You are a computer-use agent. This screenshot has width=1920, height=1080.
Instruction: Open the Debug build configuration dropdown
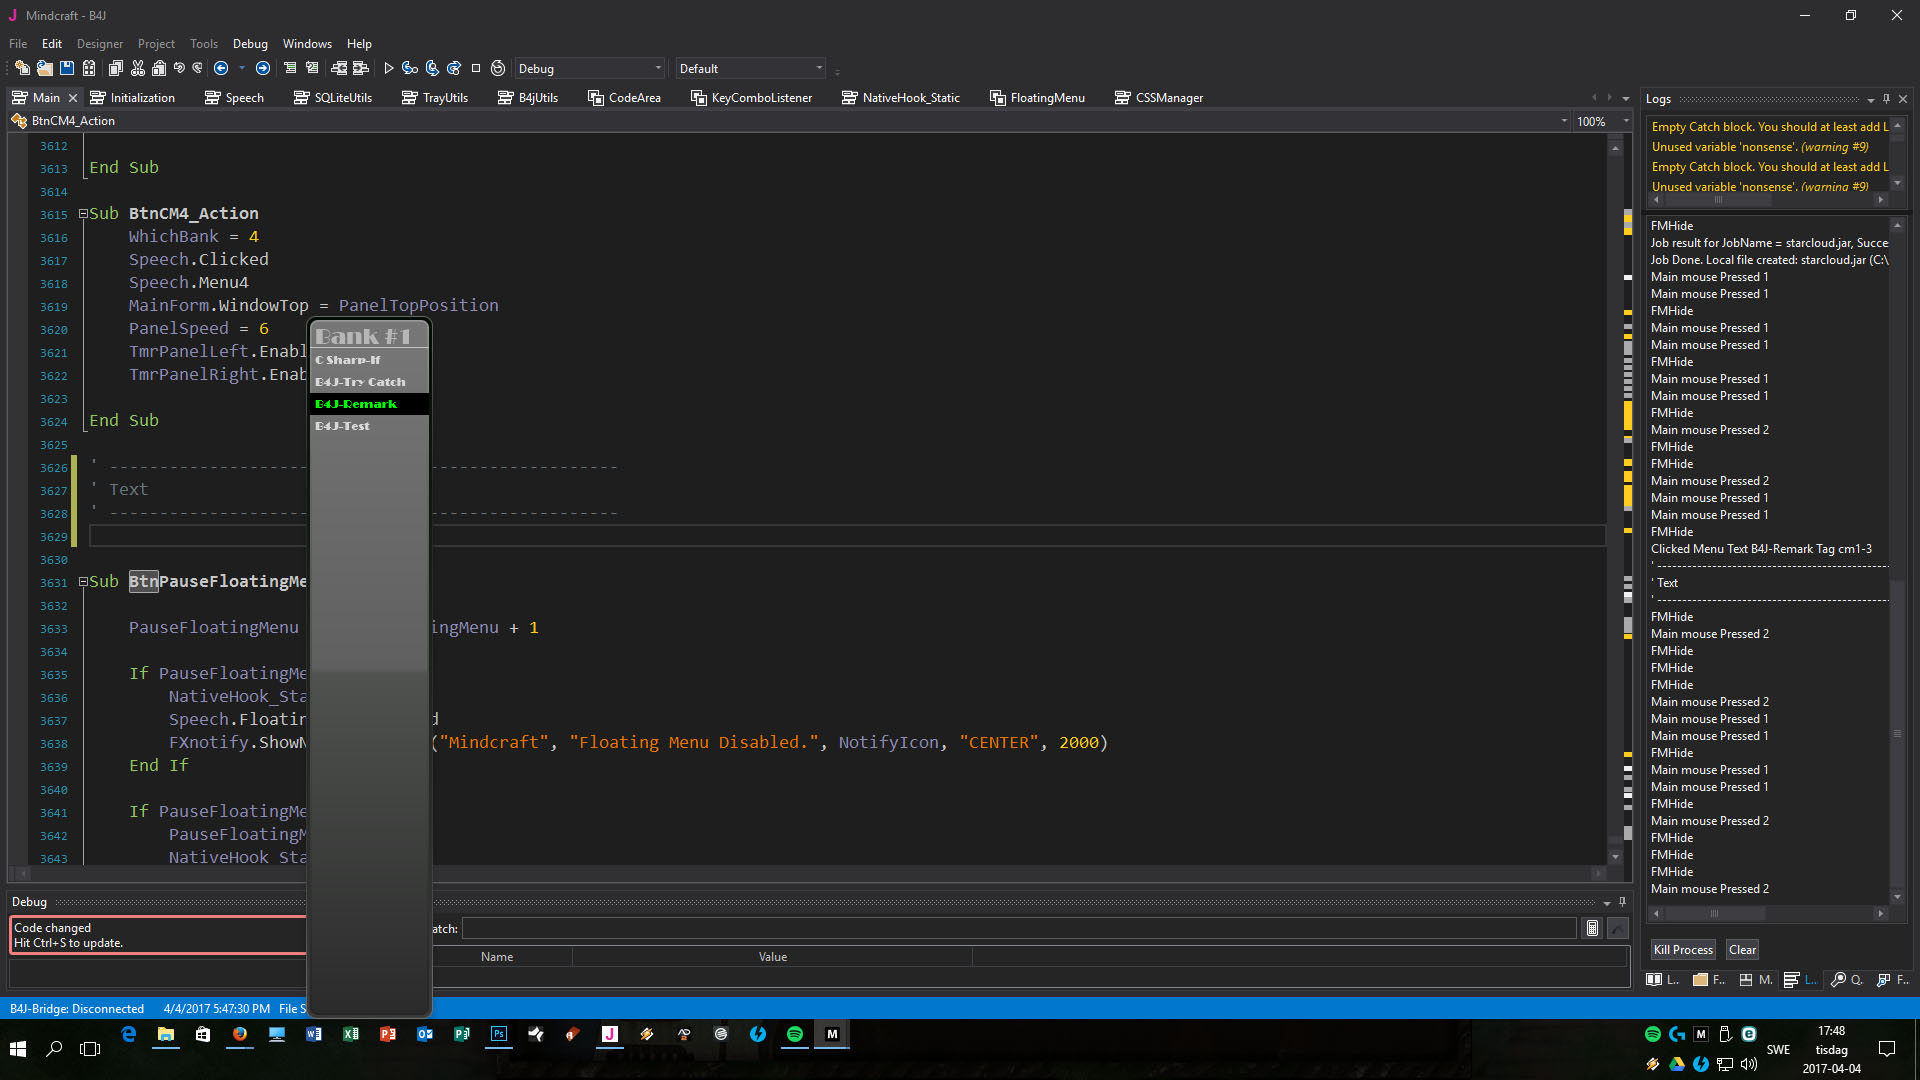(x=657, y=68)
